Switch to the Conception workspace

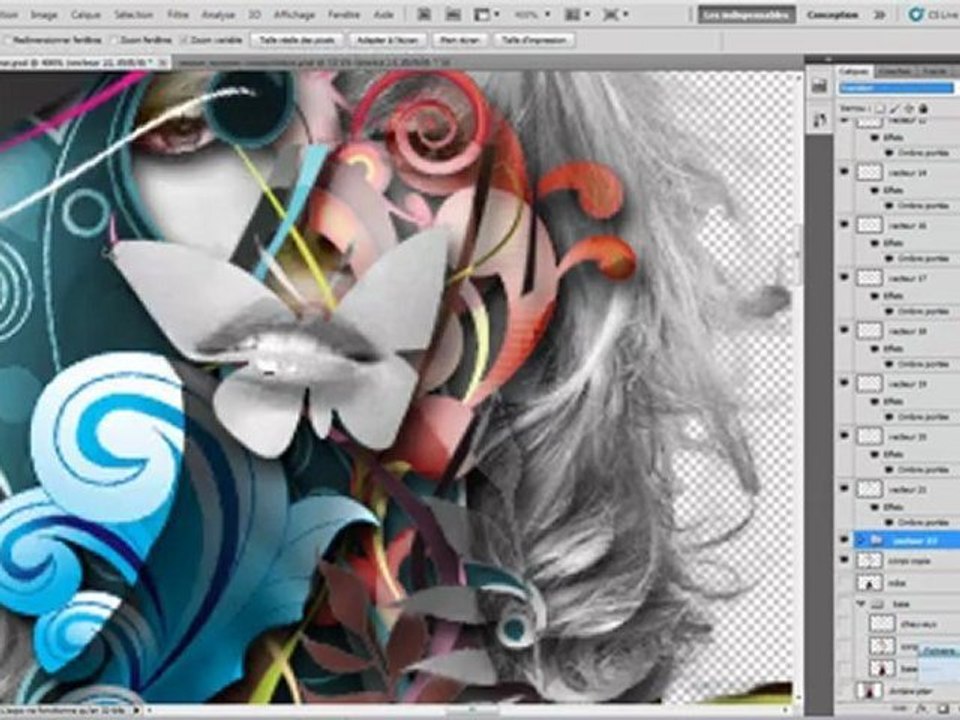point(831,15)
